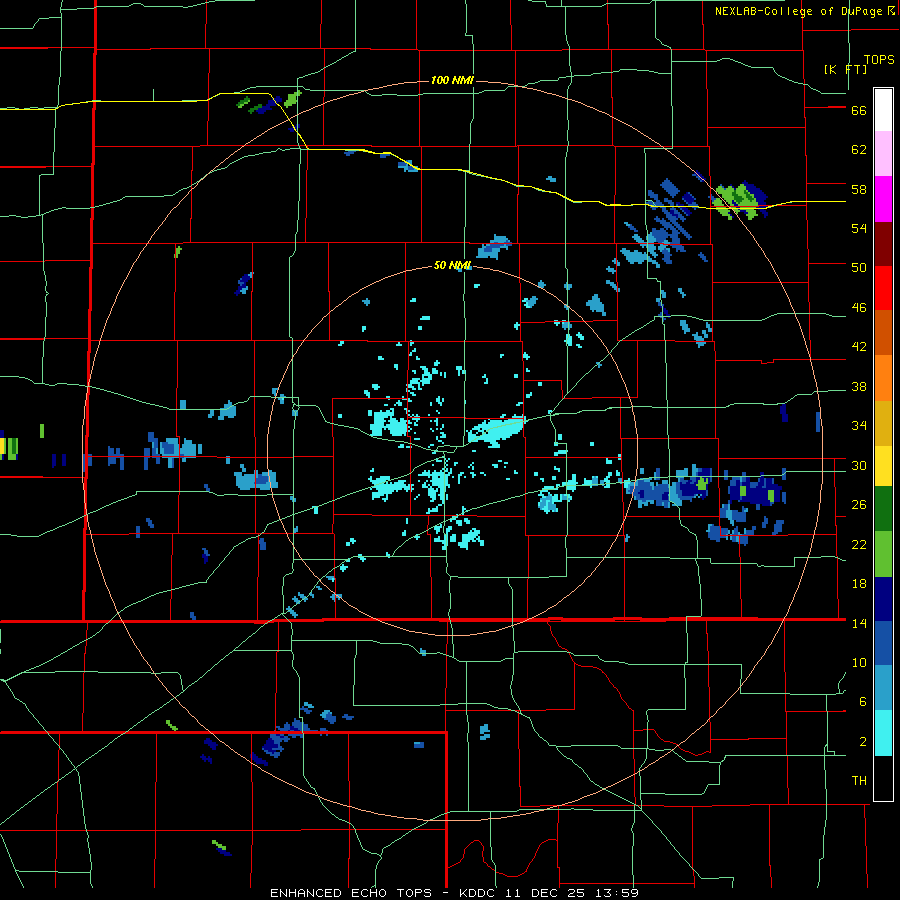Click the 14 value on the legend scale
Screen dimensions: 900x900
tap(859, 623)
